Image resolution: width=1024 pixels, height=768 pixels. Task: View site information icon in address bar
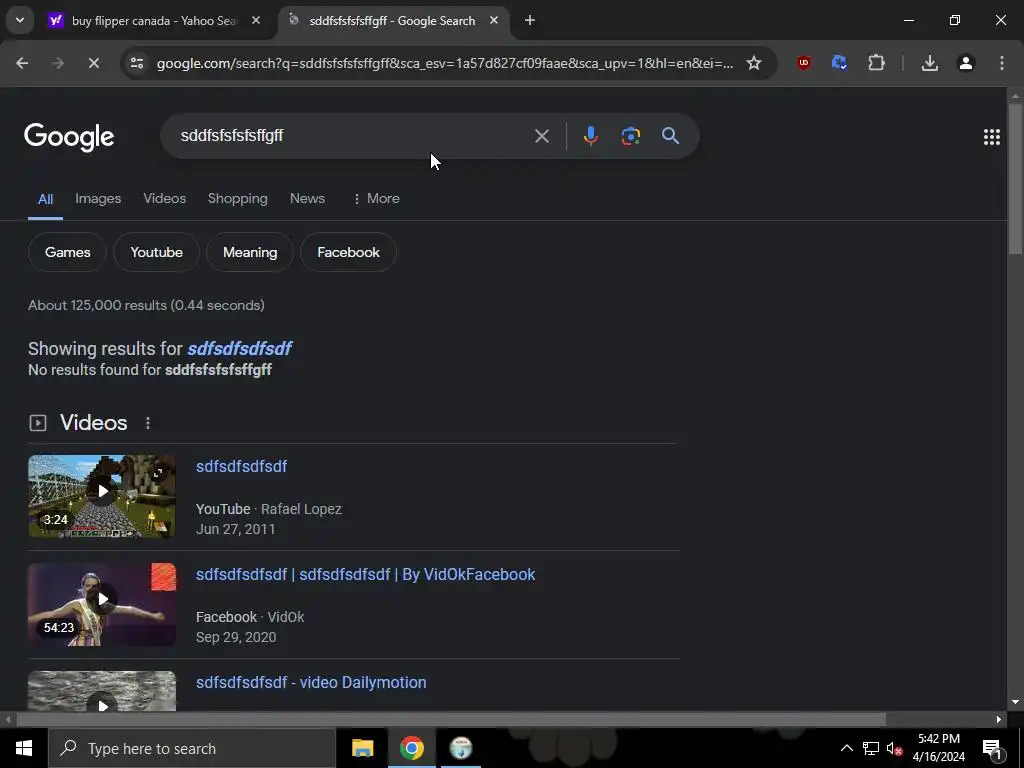tap(137, 63)
